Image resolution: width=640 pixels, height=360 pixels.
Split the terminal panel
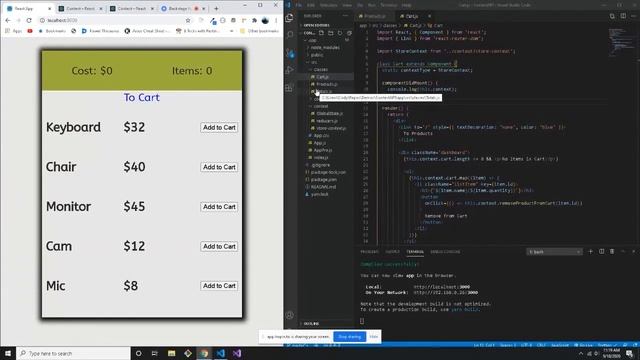tap(601, 251)
